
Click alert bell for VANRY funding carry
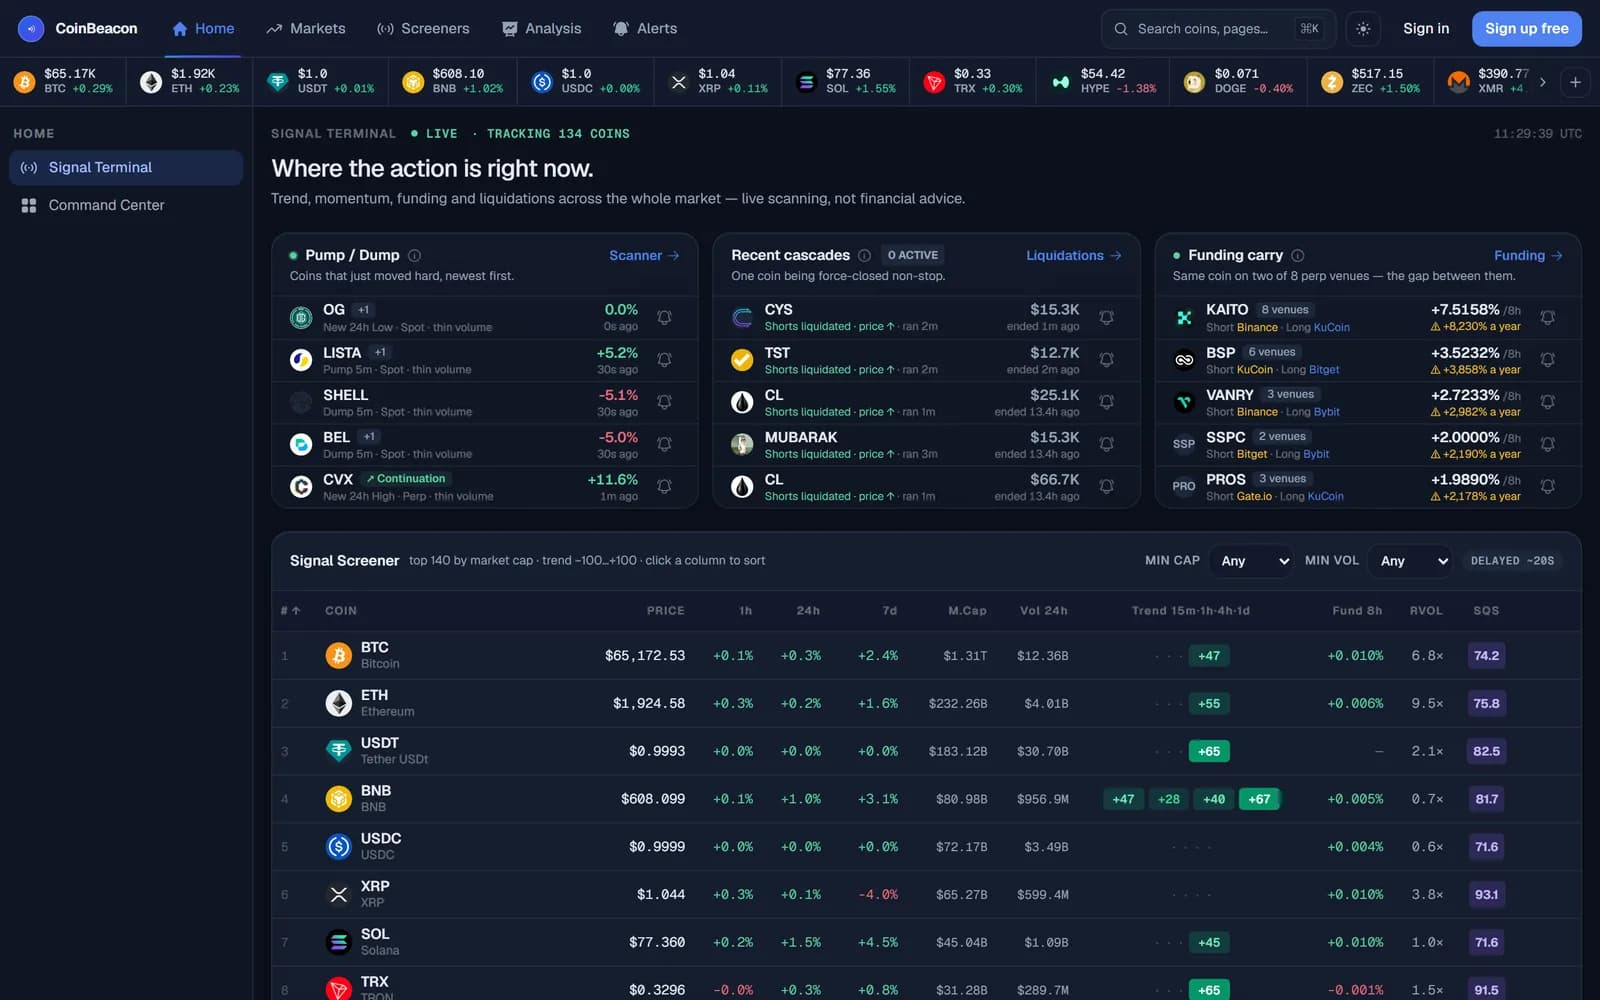[1547, 402]
